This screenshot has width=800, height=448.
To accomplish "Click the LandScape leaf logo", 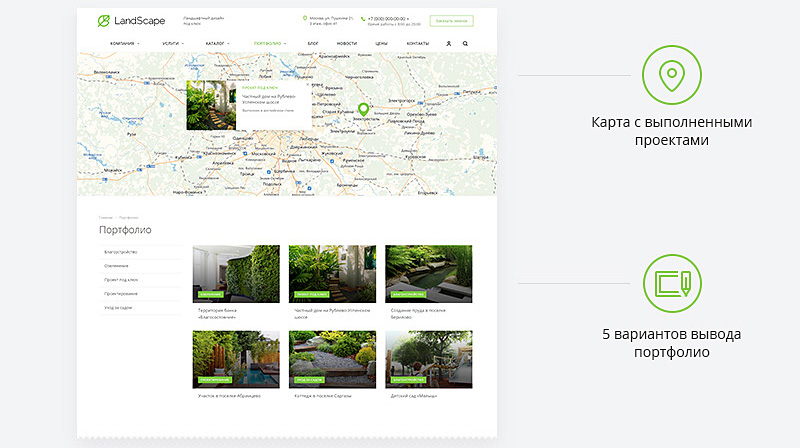I will (x=104, y=21).
